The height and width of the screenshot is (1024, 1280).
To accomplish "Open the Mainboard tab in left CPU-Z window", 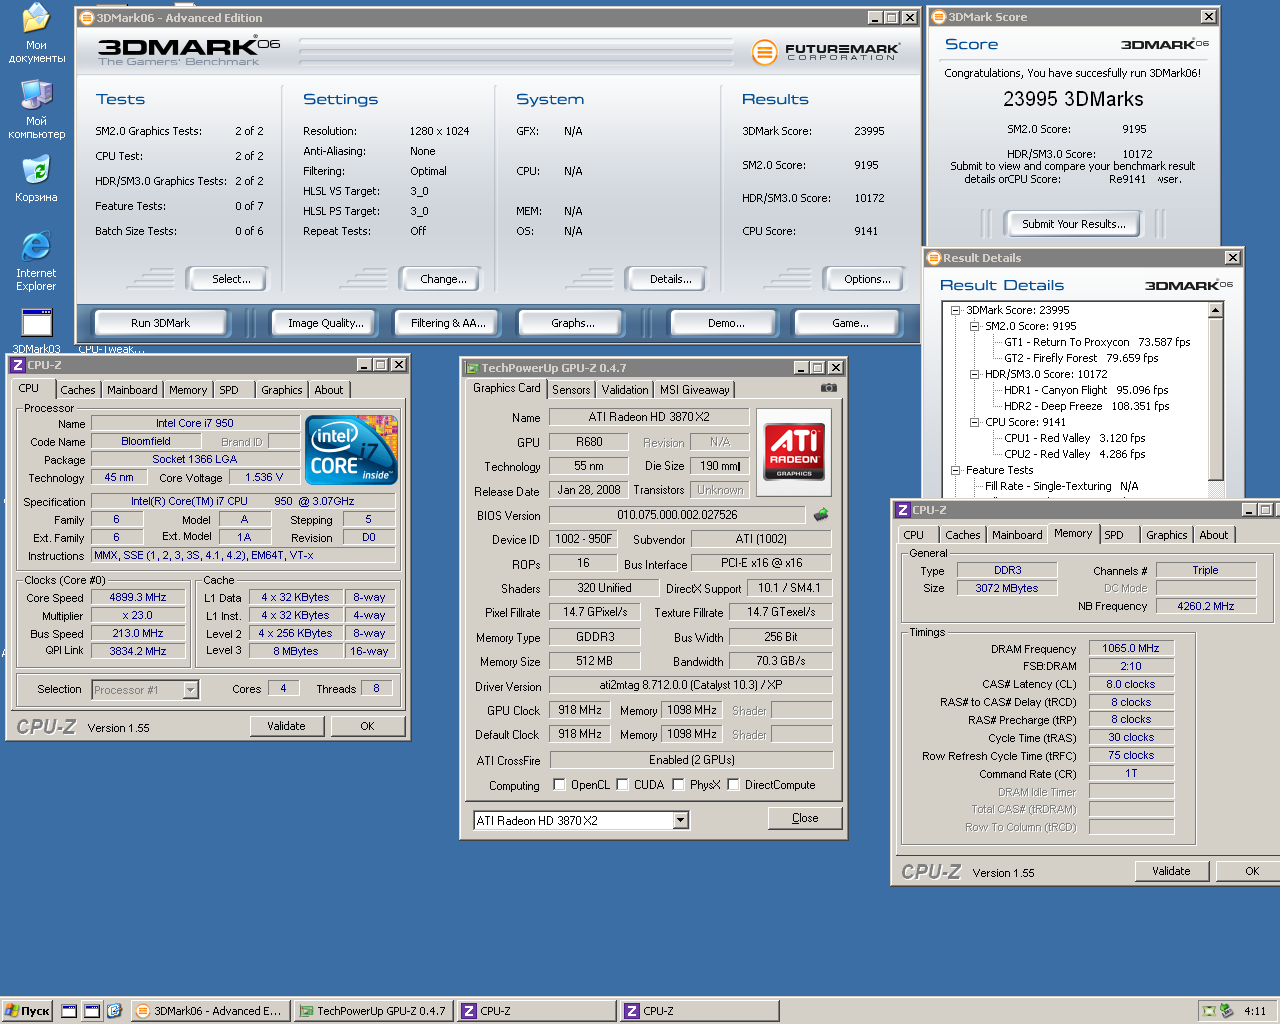I will pos(132,390).
